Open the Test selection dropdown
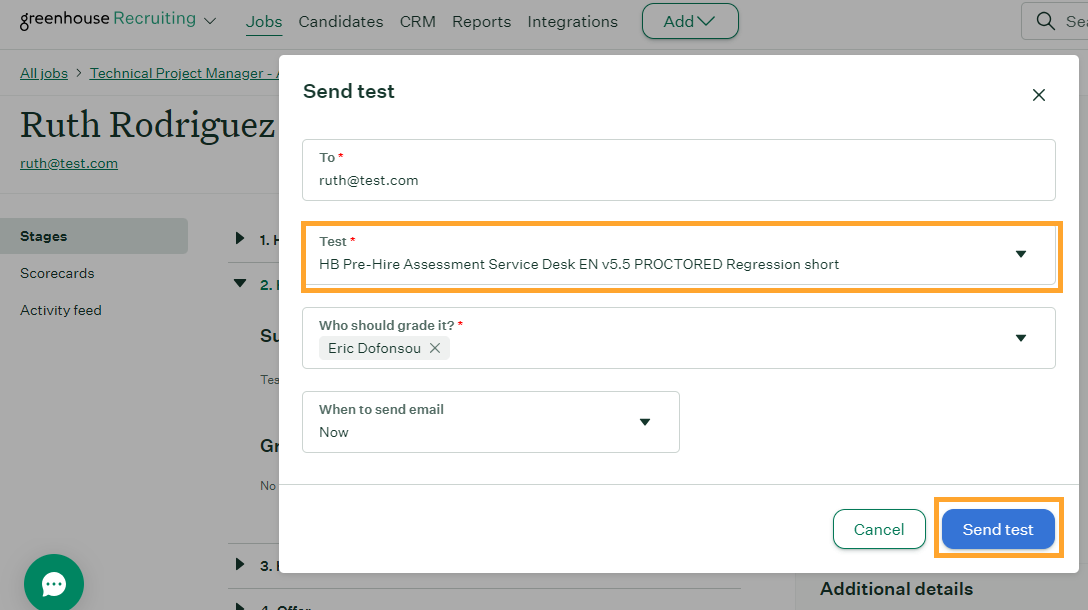The height and width of the screenshot is (610, 1088). pyautogui.click(x=1020, y=255)
